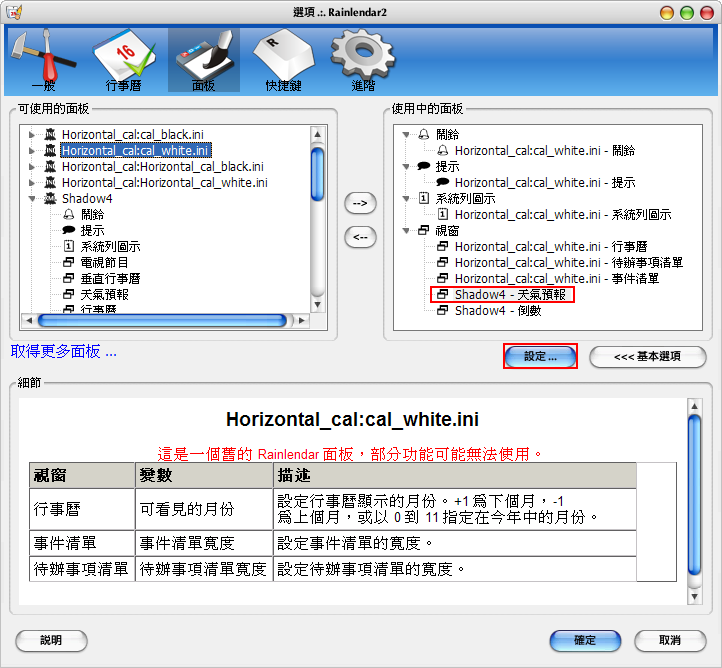Click tray icon beside cal_white.ini - 系統列圖示
This screenshot has height=668, width=722.
point(443,215)
